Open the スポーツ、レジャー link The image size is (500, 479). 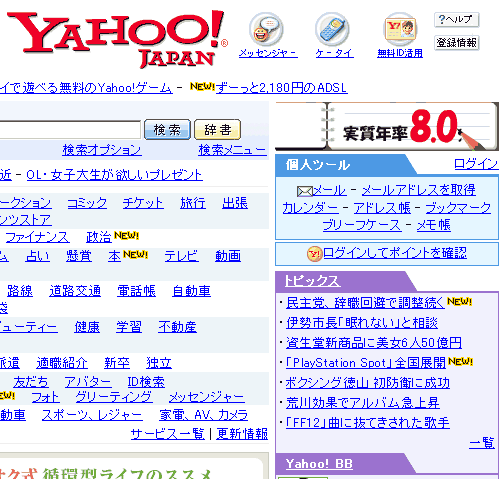tap(92, 415)
